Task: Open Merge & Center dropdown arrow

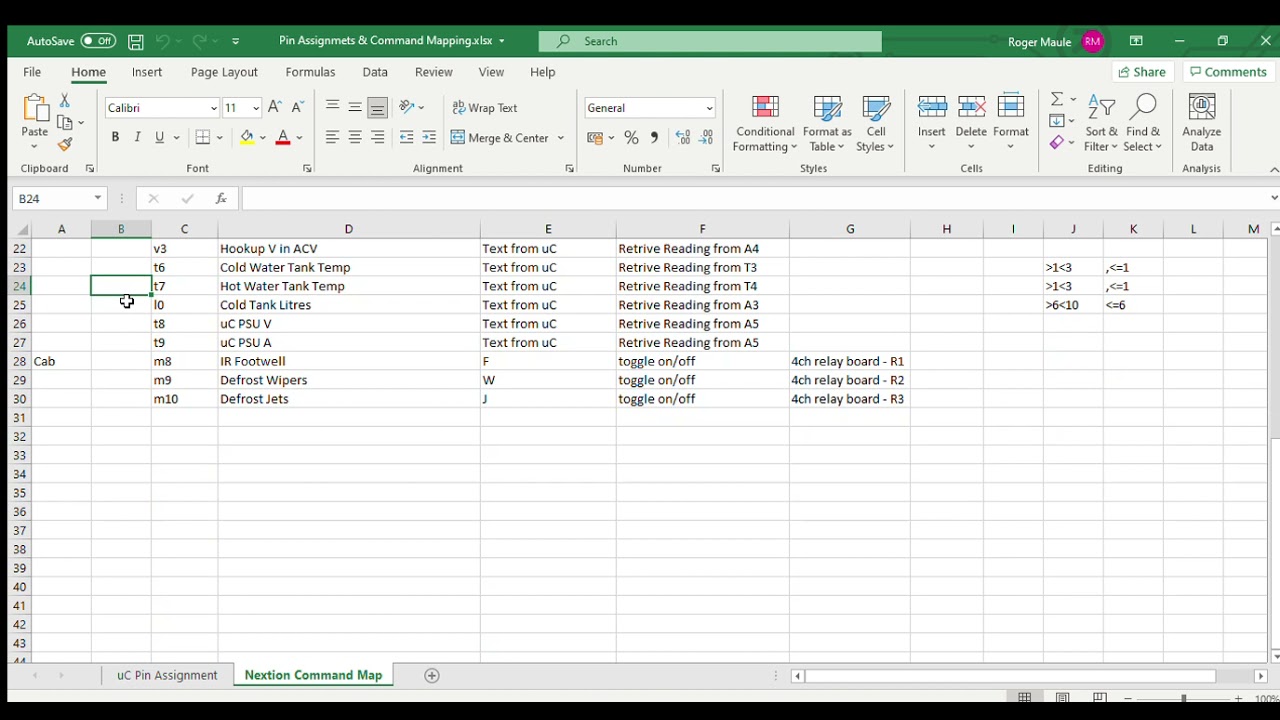Action: [561, 138]
